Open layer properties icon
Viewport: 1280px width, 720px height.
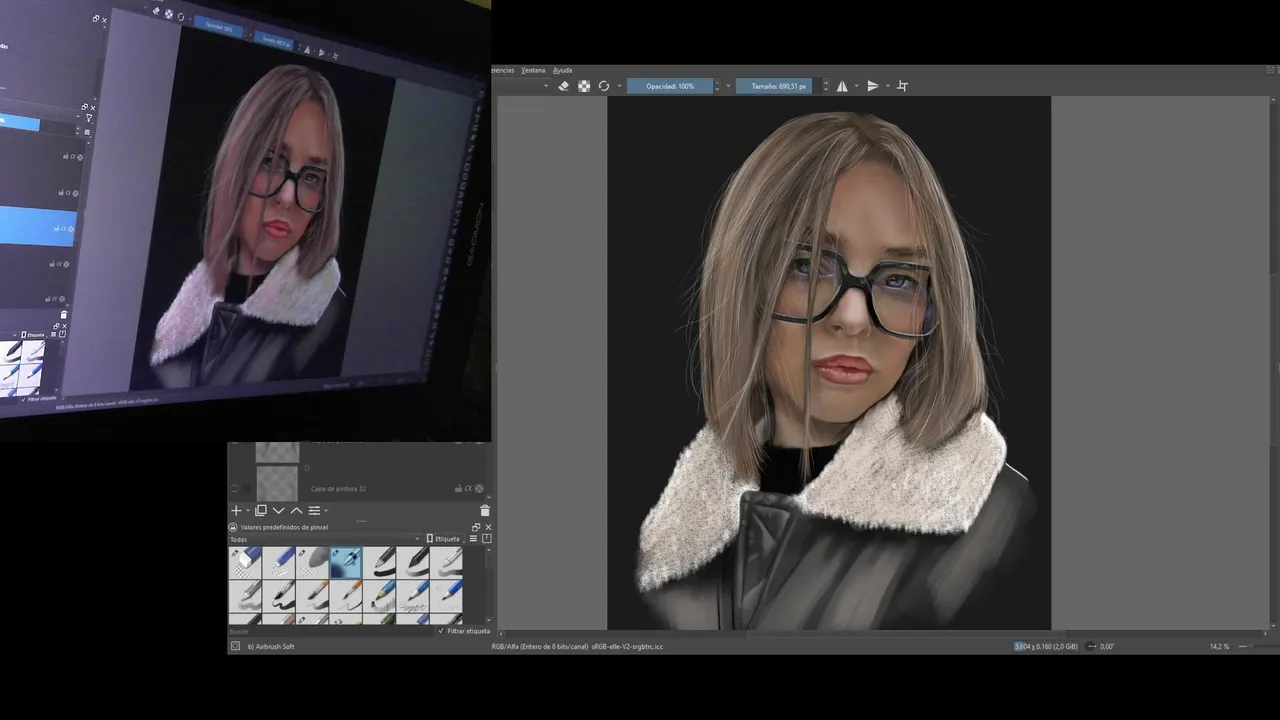pyautogui.click(x=314, y=510)
